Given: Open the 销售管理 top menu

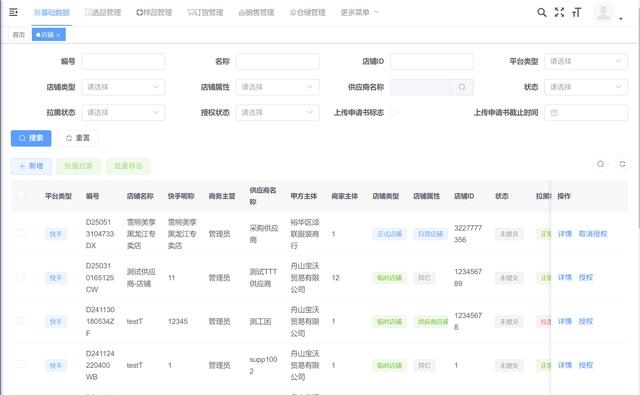Looking at the screenshot, I should pyautogui.click(x=256, y=13).
